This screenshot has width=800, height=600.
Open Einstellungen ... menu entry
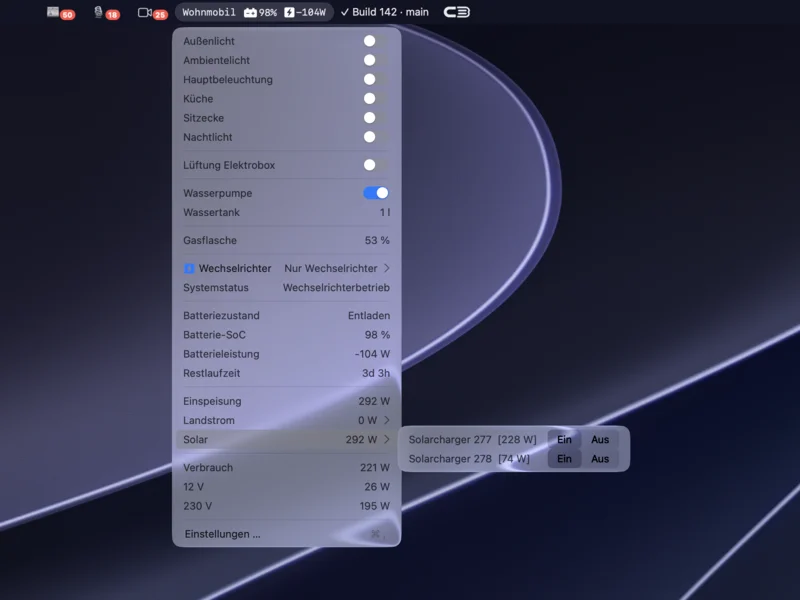pyautogui.click(x=286, y=534)
